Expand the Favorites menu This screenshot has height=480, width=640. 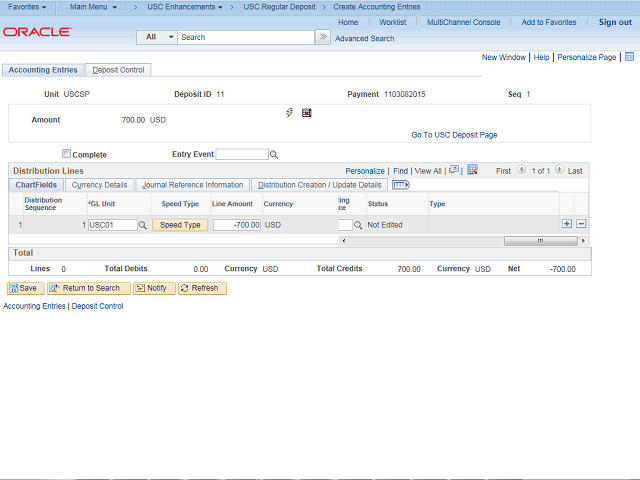[27, 7]
